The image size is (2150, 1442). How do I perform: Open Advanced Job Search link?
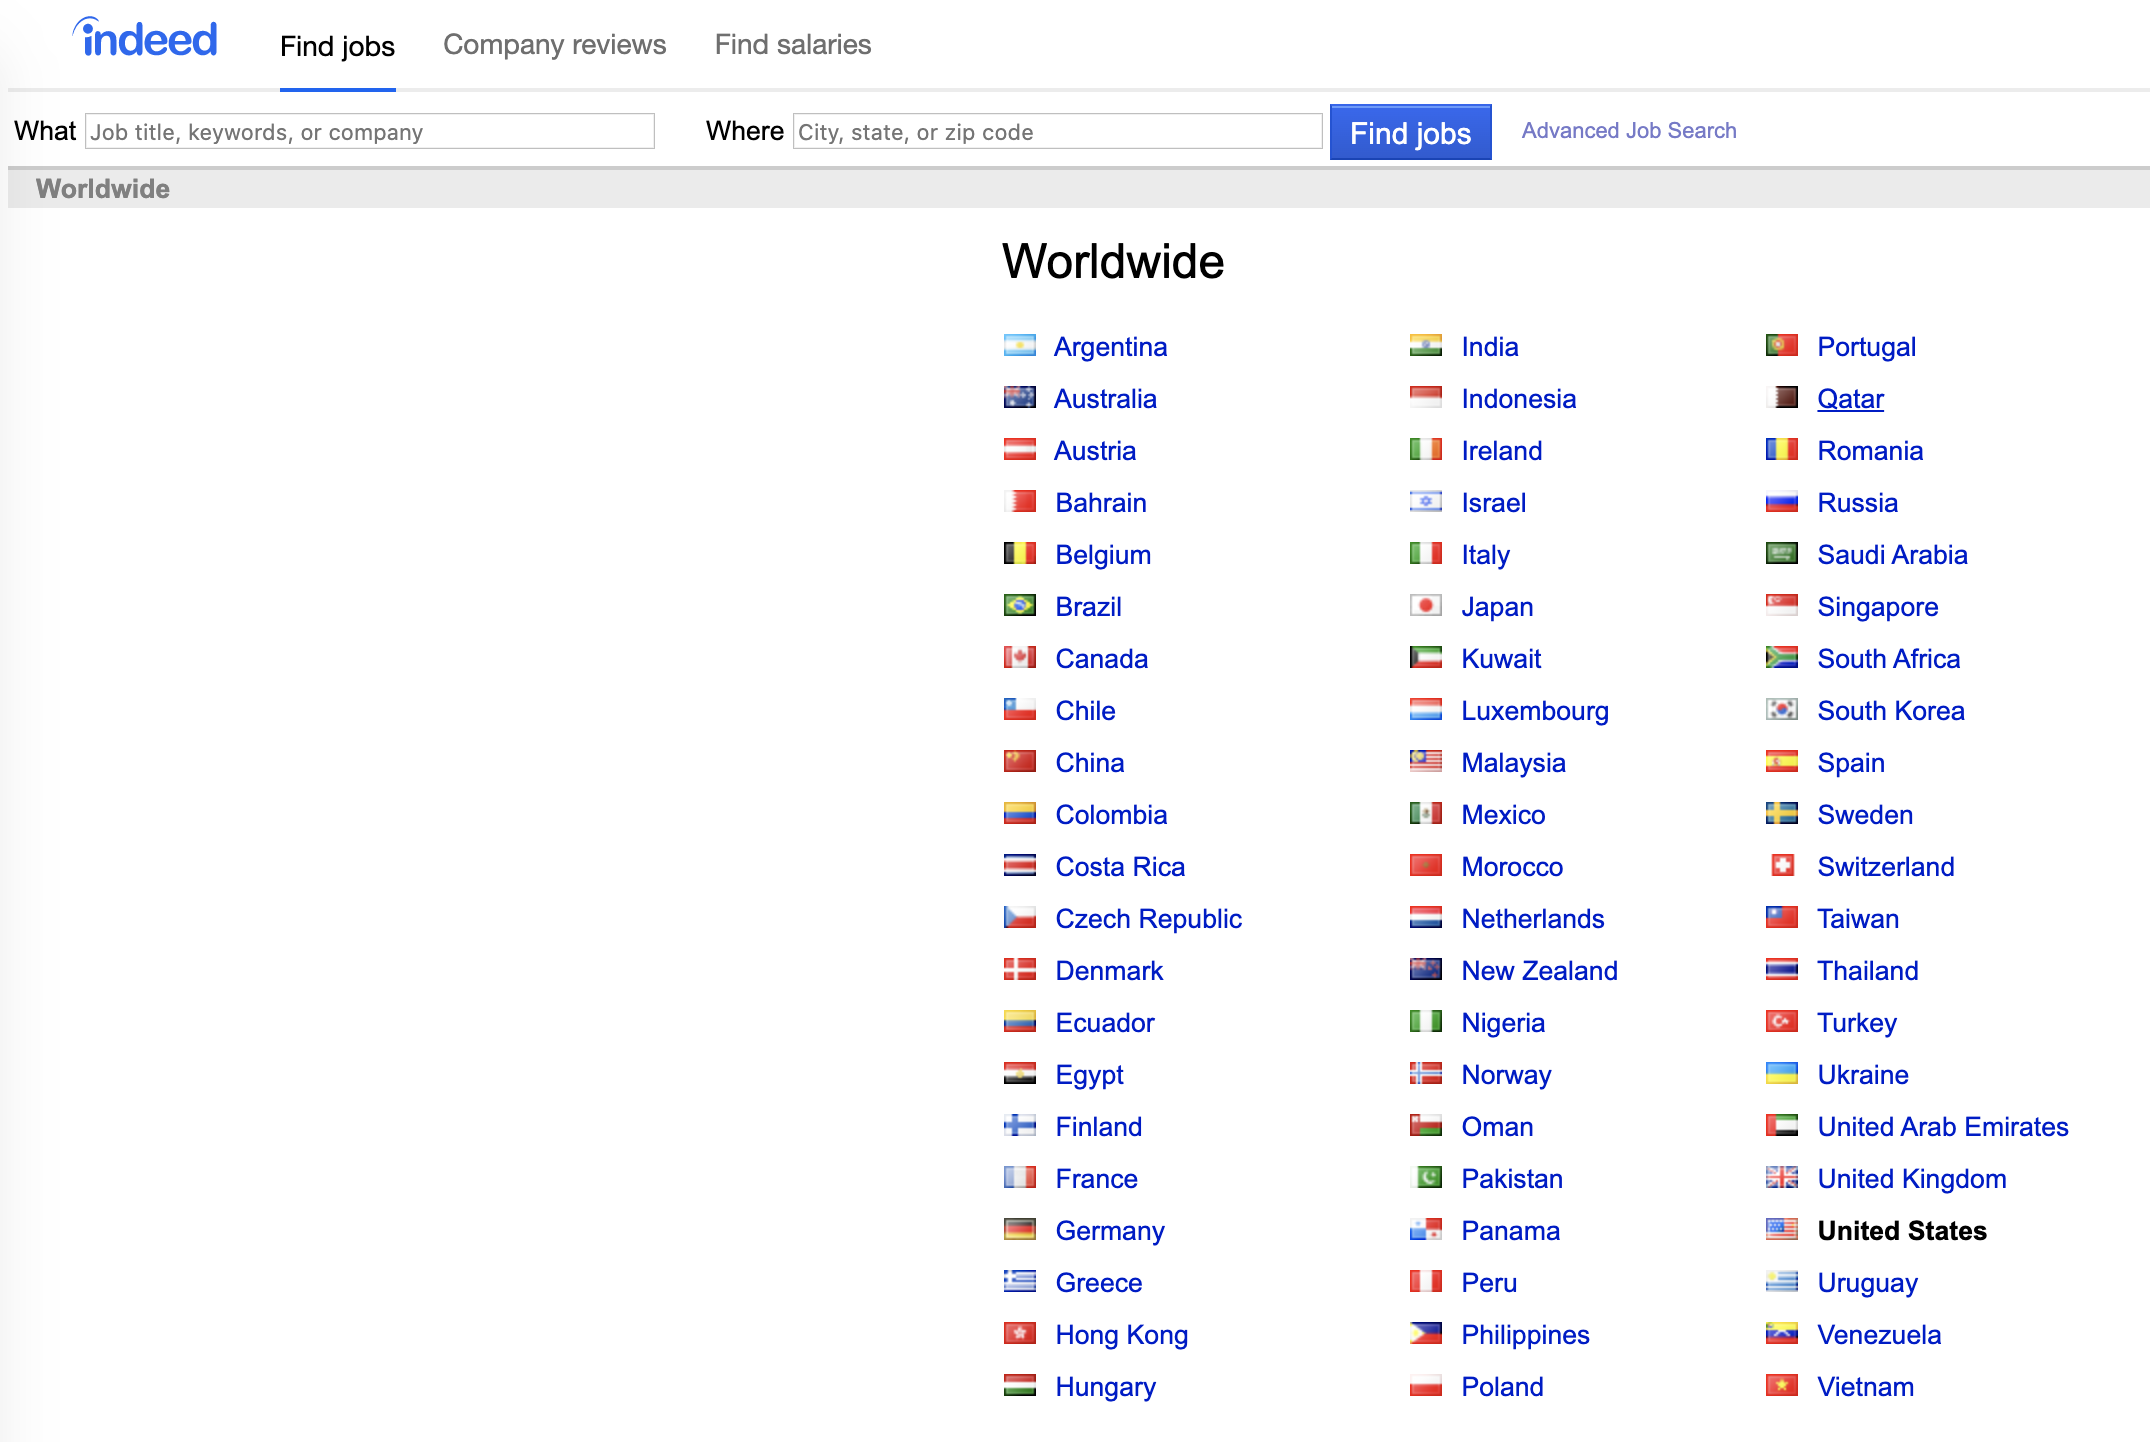click(x=1628, y=131)
